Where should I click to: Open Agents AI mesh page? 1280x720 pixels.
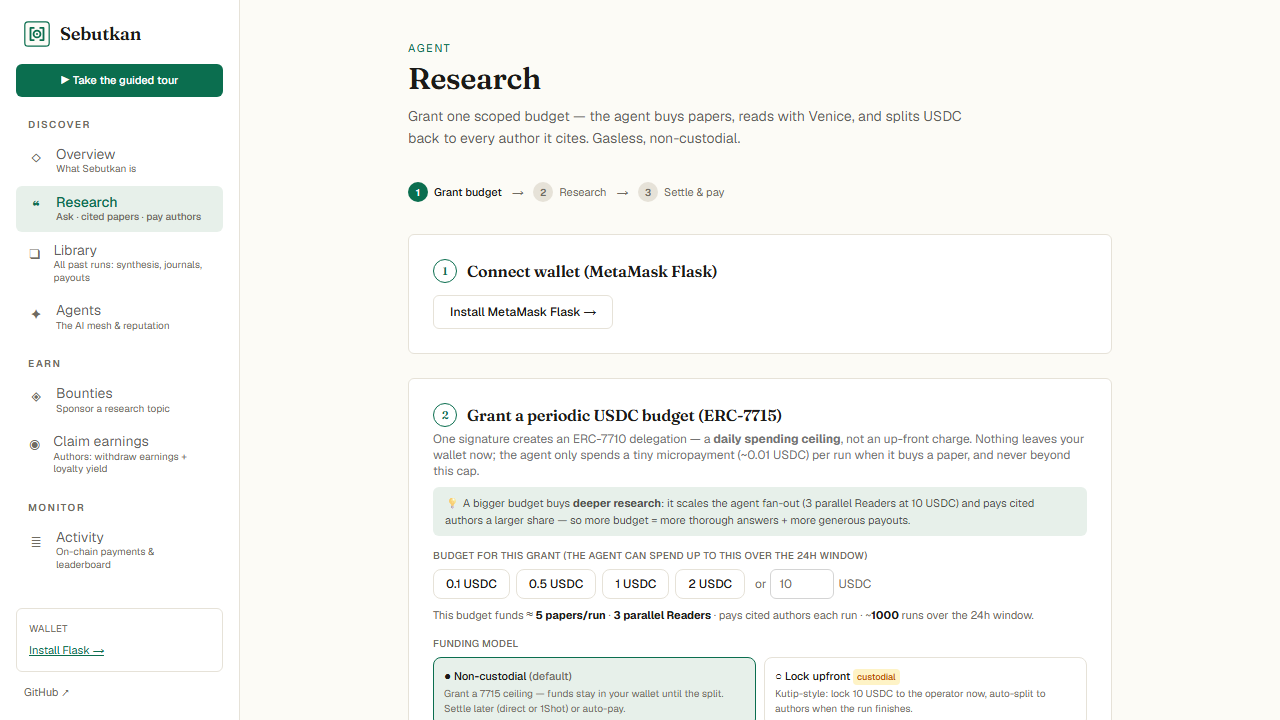click(x=119, y=317)
